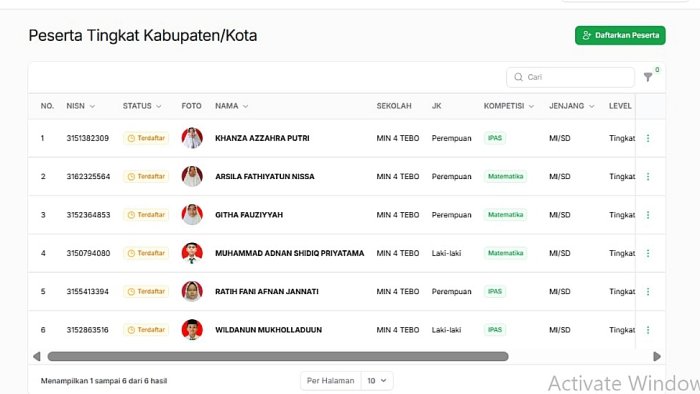The width and height of the screenshot is (700, 394).
Task: Click Laki-laki in Wildanun's row
Action: point(446,330)
